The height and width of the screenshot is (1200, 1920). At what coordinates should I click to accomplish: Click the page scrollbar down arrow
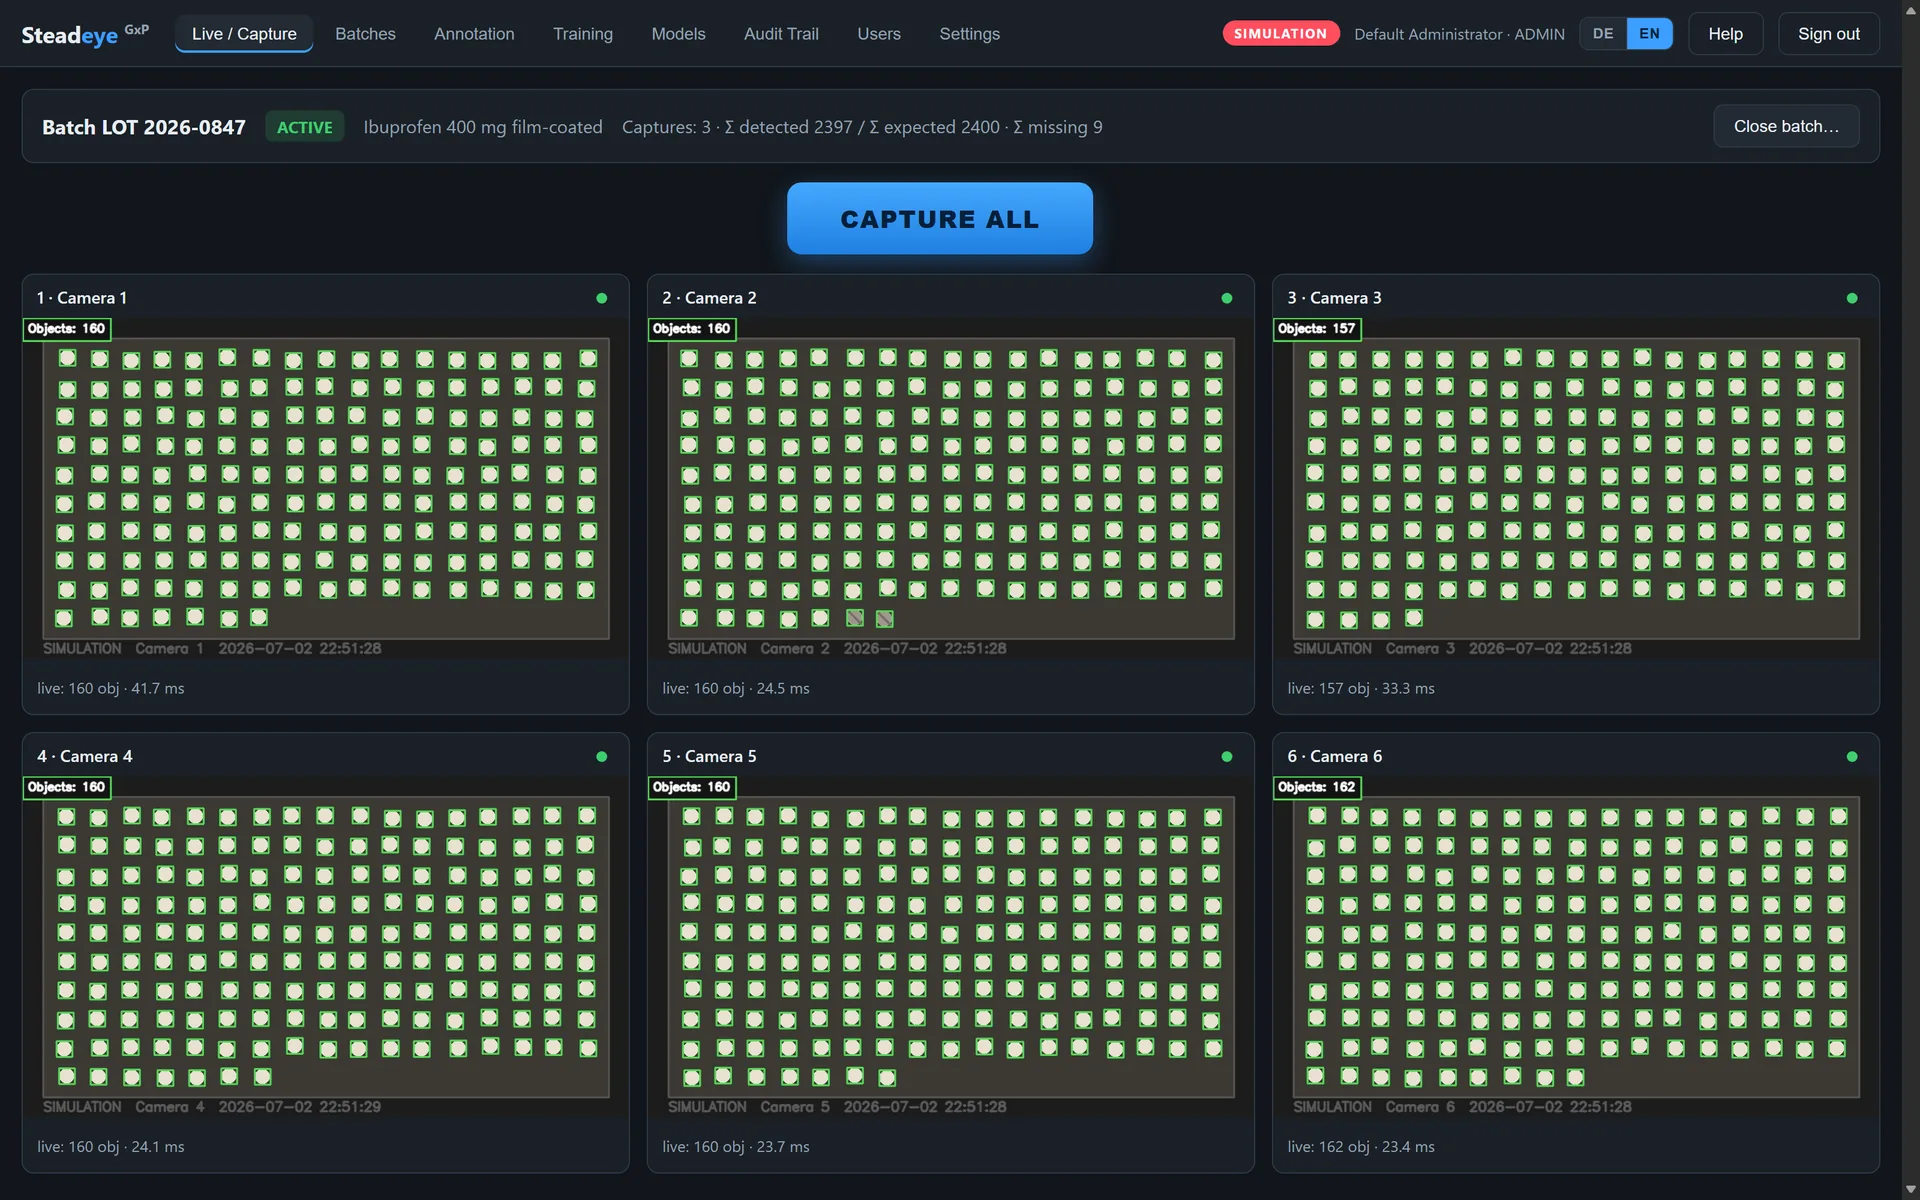(x=1911, y=1190)
